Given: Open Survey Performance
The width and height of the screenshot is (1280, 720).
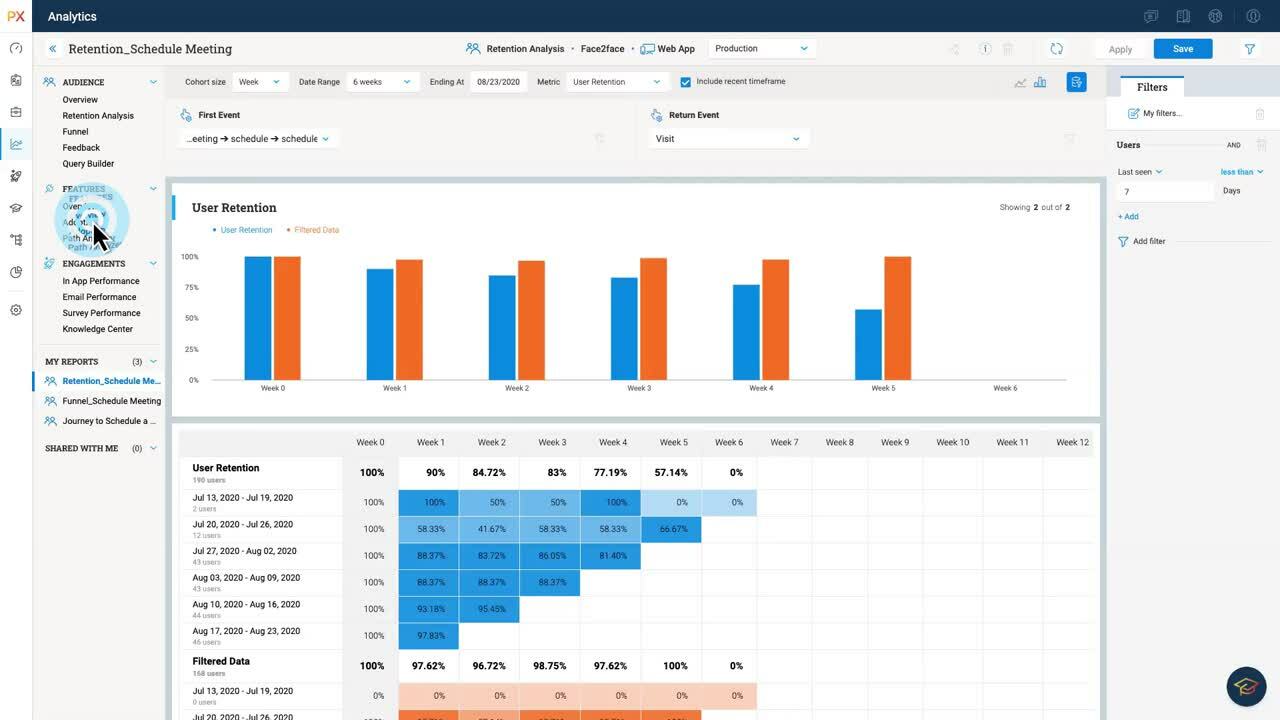Looking at the screenshot, I should point(101,313).
